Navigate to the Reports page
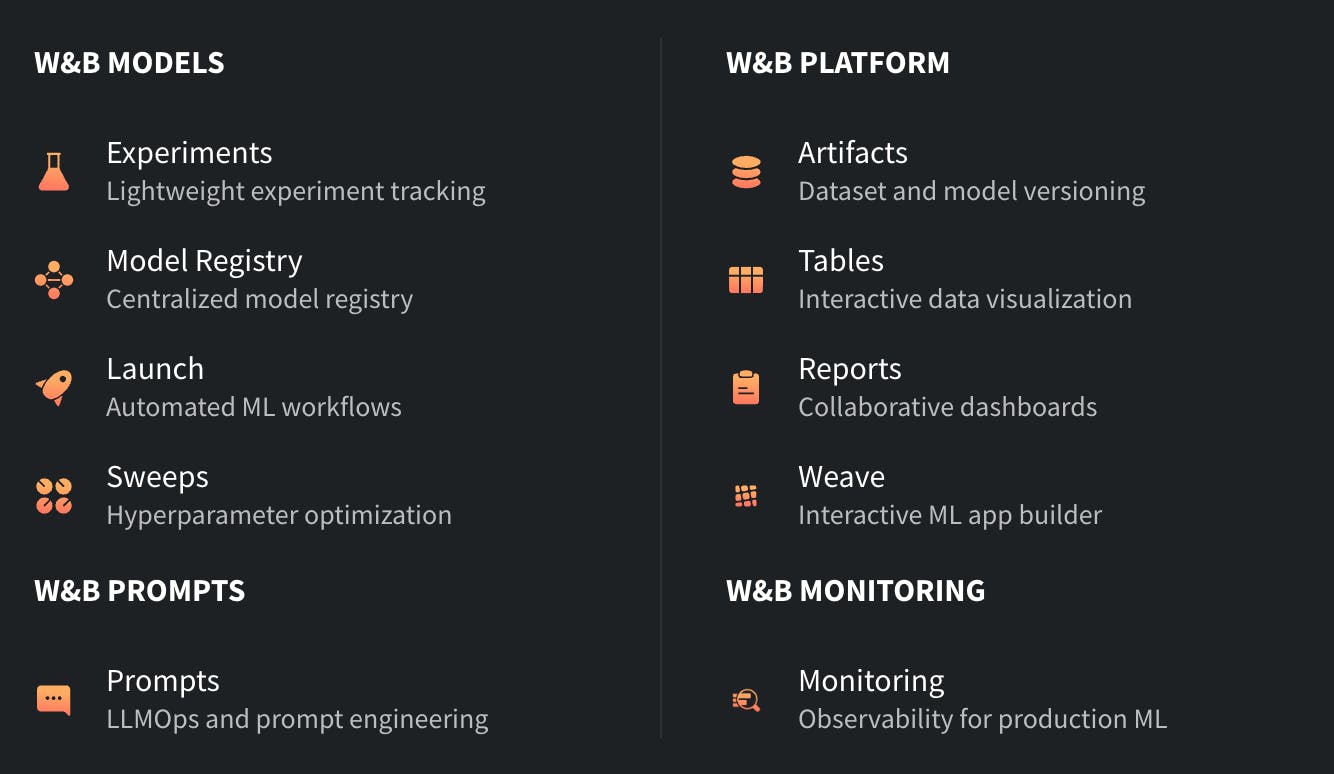1334x774 pixels. [x=850, y=369]
